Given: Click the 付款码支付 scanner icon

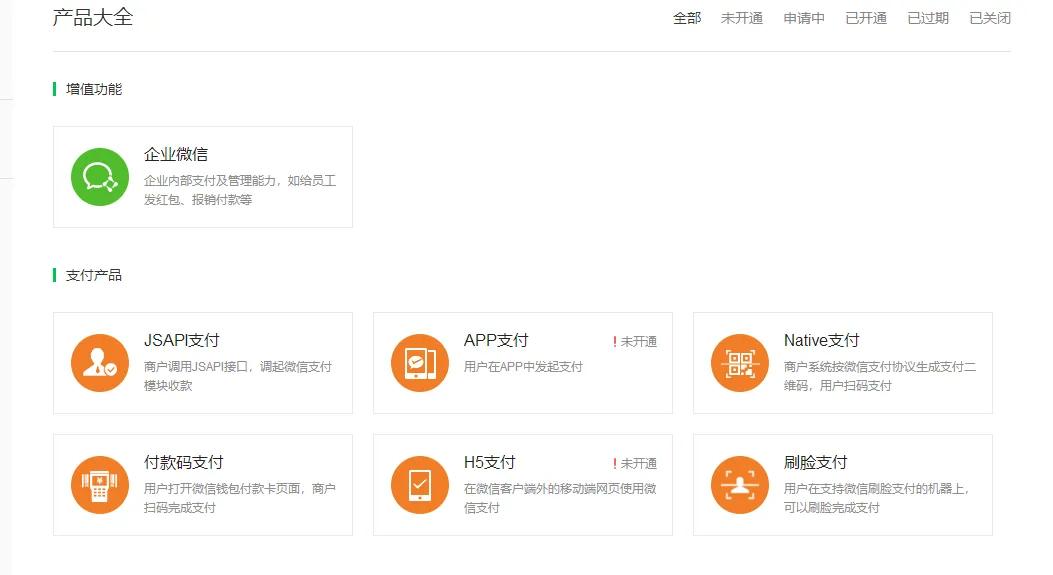Looking at the screenshot, I should (x=100, y=485).
